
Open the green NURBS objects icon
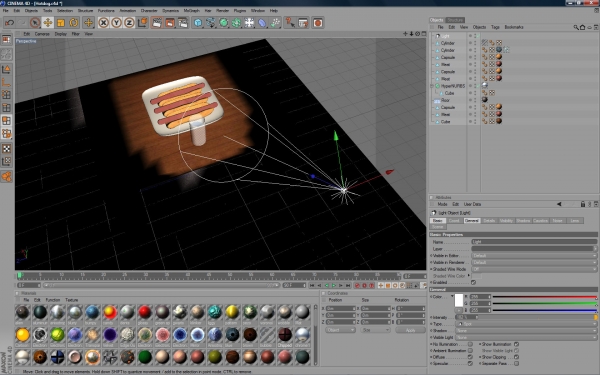click(224, 23)
